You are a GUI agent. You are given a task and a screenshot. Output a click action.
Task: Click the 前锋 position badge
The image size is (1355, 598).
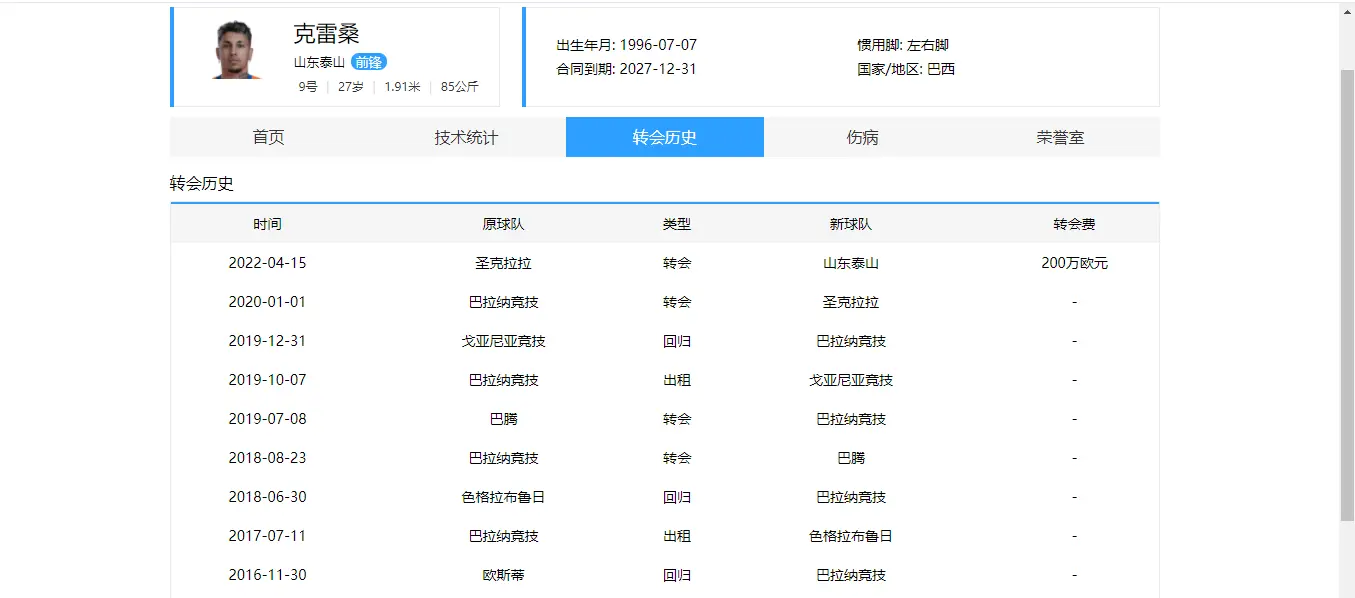(x=370, y=61)
